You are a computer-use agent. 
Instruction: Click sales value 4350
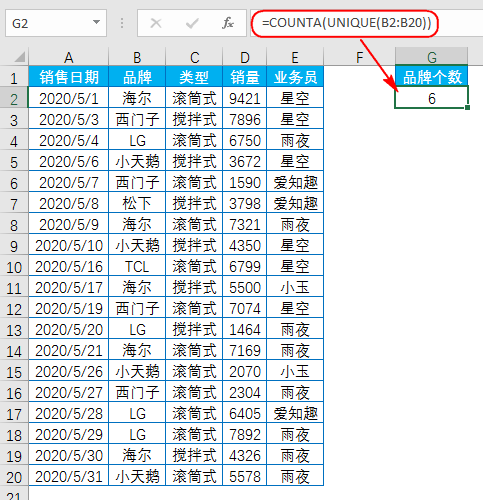pyautogui.click(x=245, y=244)
